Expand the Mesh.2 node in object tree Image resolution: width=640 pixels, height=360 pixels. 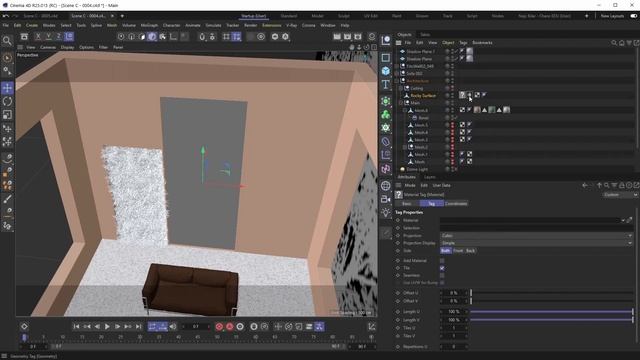tap(405, 147)
